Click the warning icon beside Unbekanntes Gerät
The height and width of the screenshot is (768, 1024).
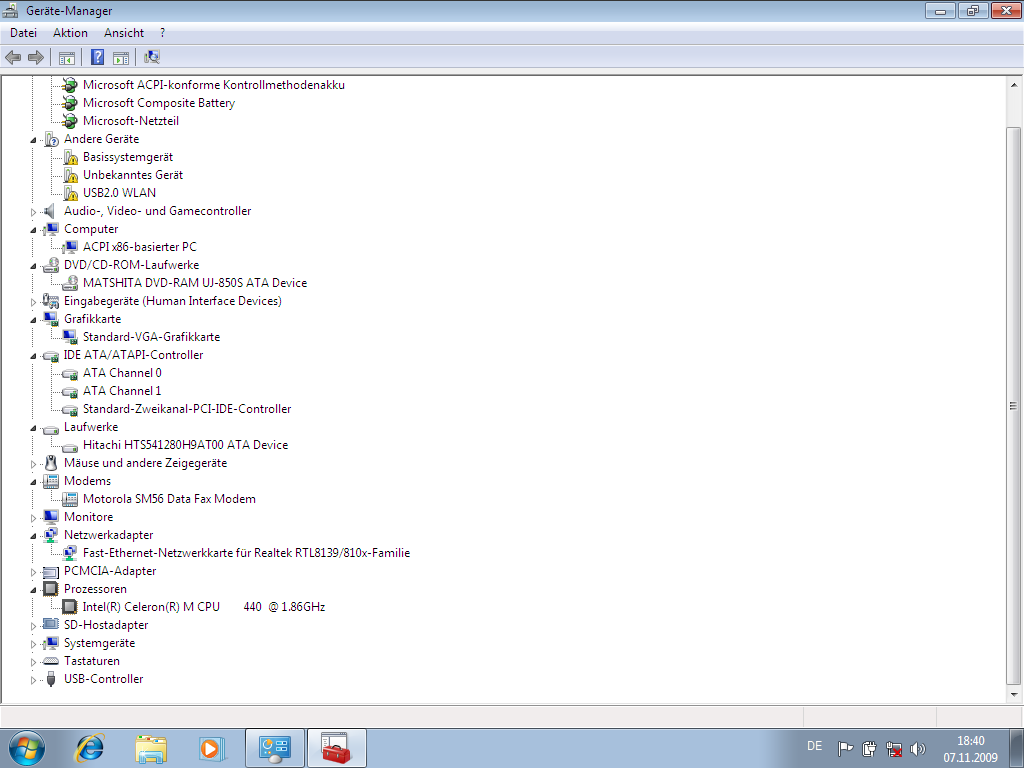click(x=71, y=175)
